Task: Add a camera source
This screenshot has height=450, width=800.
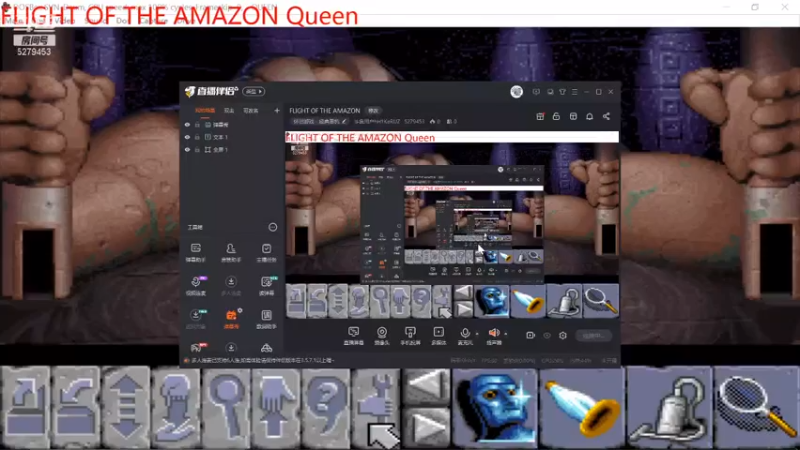Action: pos(382,335)
